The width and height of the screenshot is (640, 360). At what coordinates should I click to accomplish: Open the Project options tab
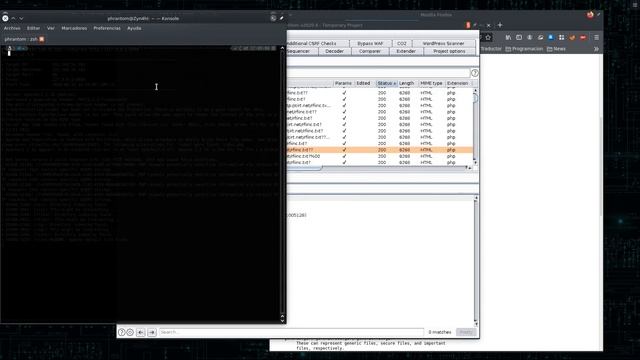pyautogui.click(x=449, y=51)
